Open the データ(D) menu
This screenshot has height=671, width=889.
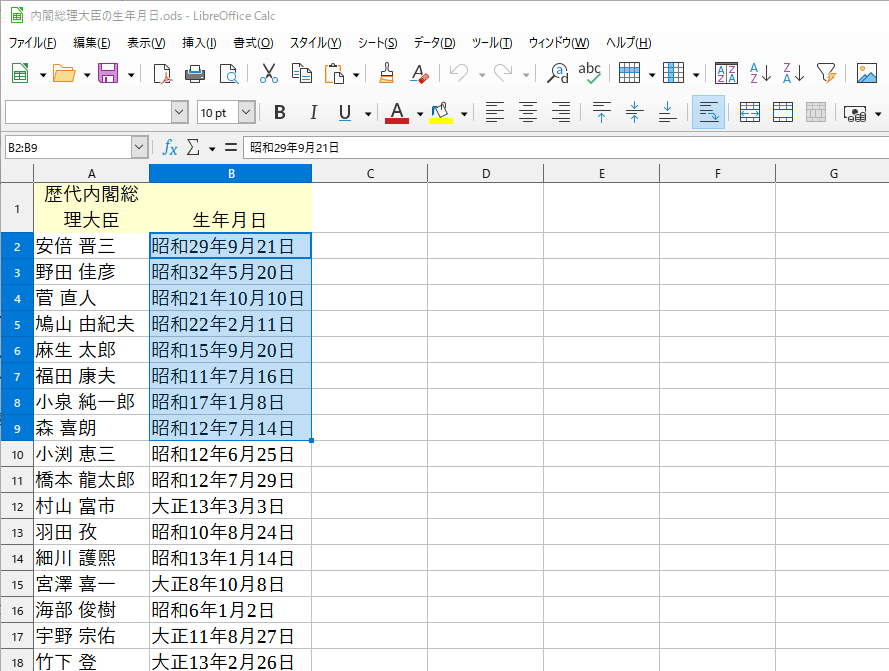pos(434,43)
